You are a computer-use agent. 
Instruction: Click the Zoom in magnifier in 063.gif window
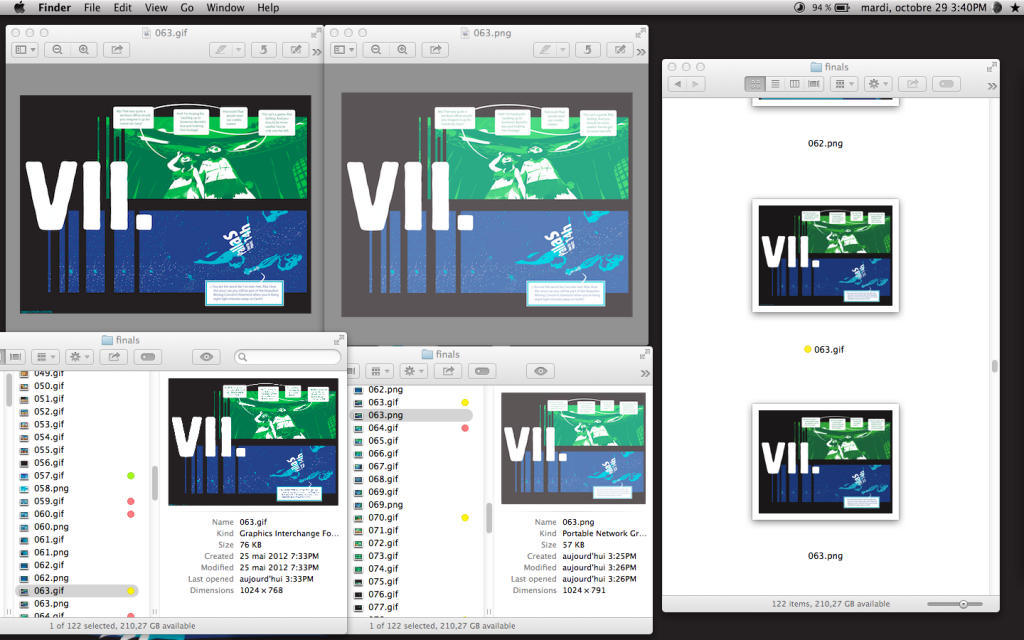[84, 49]
